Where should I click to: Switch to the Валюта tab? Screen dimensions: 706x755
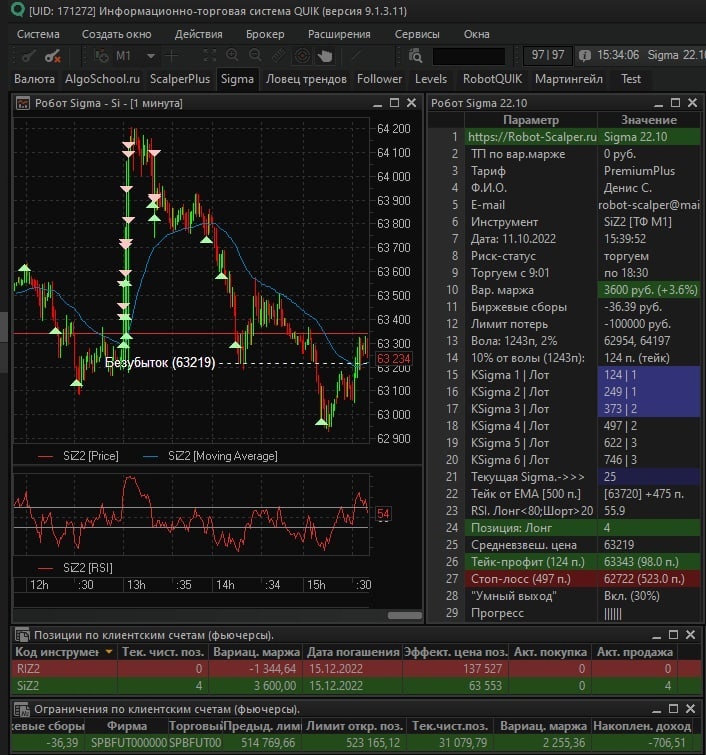coord(34,79)
